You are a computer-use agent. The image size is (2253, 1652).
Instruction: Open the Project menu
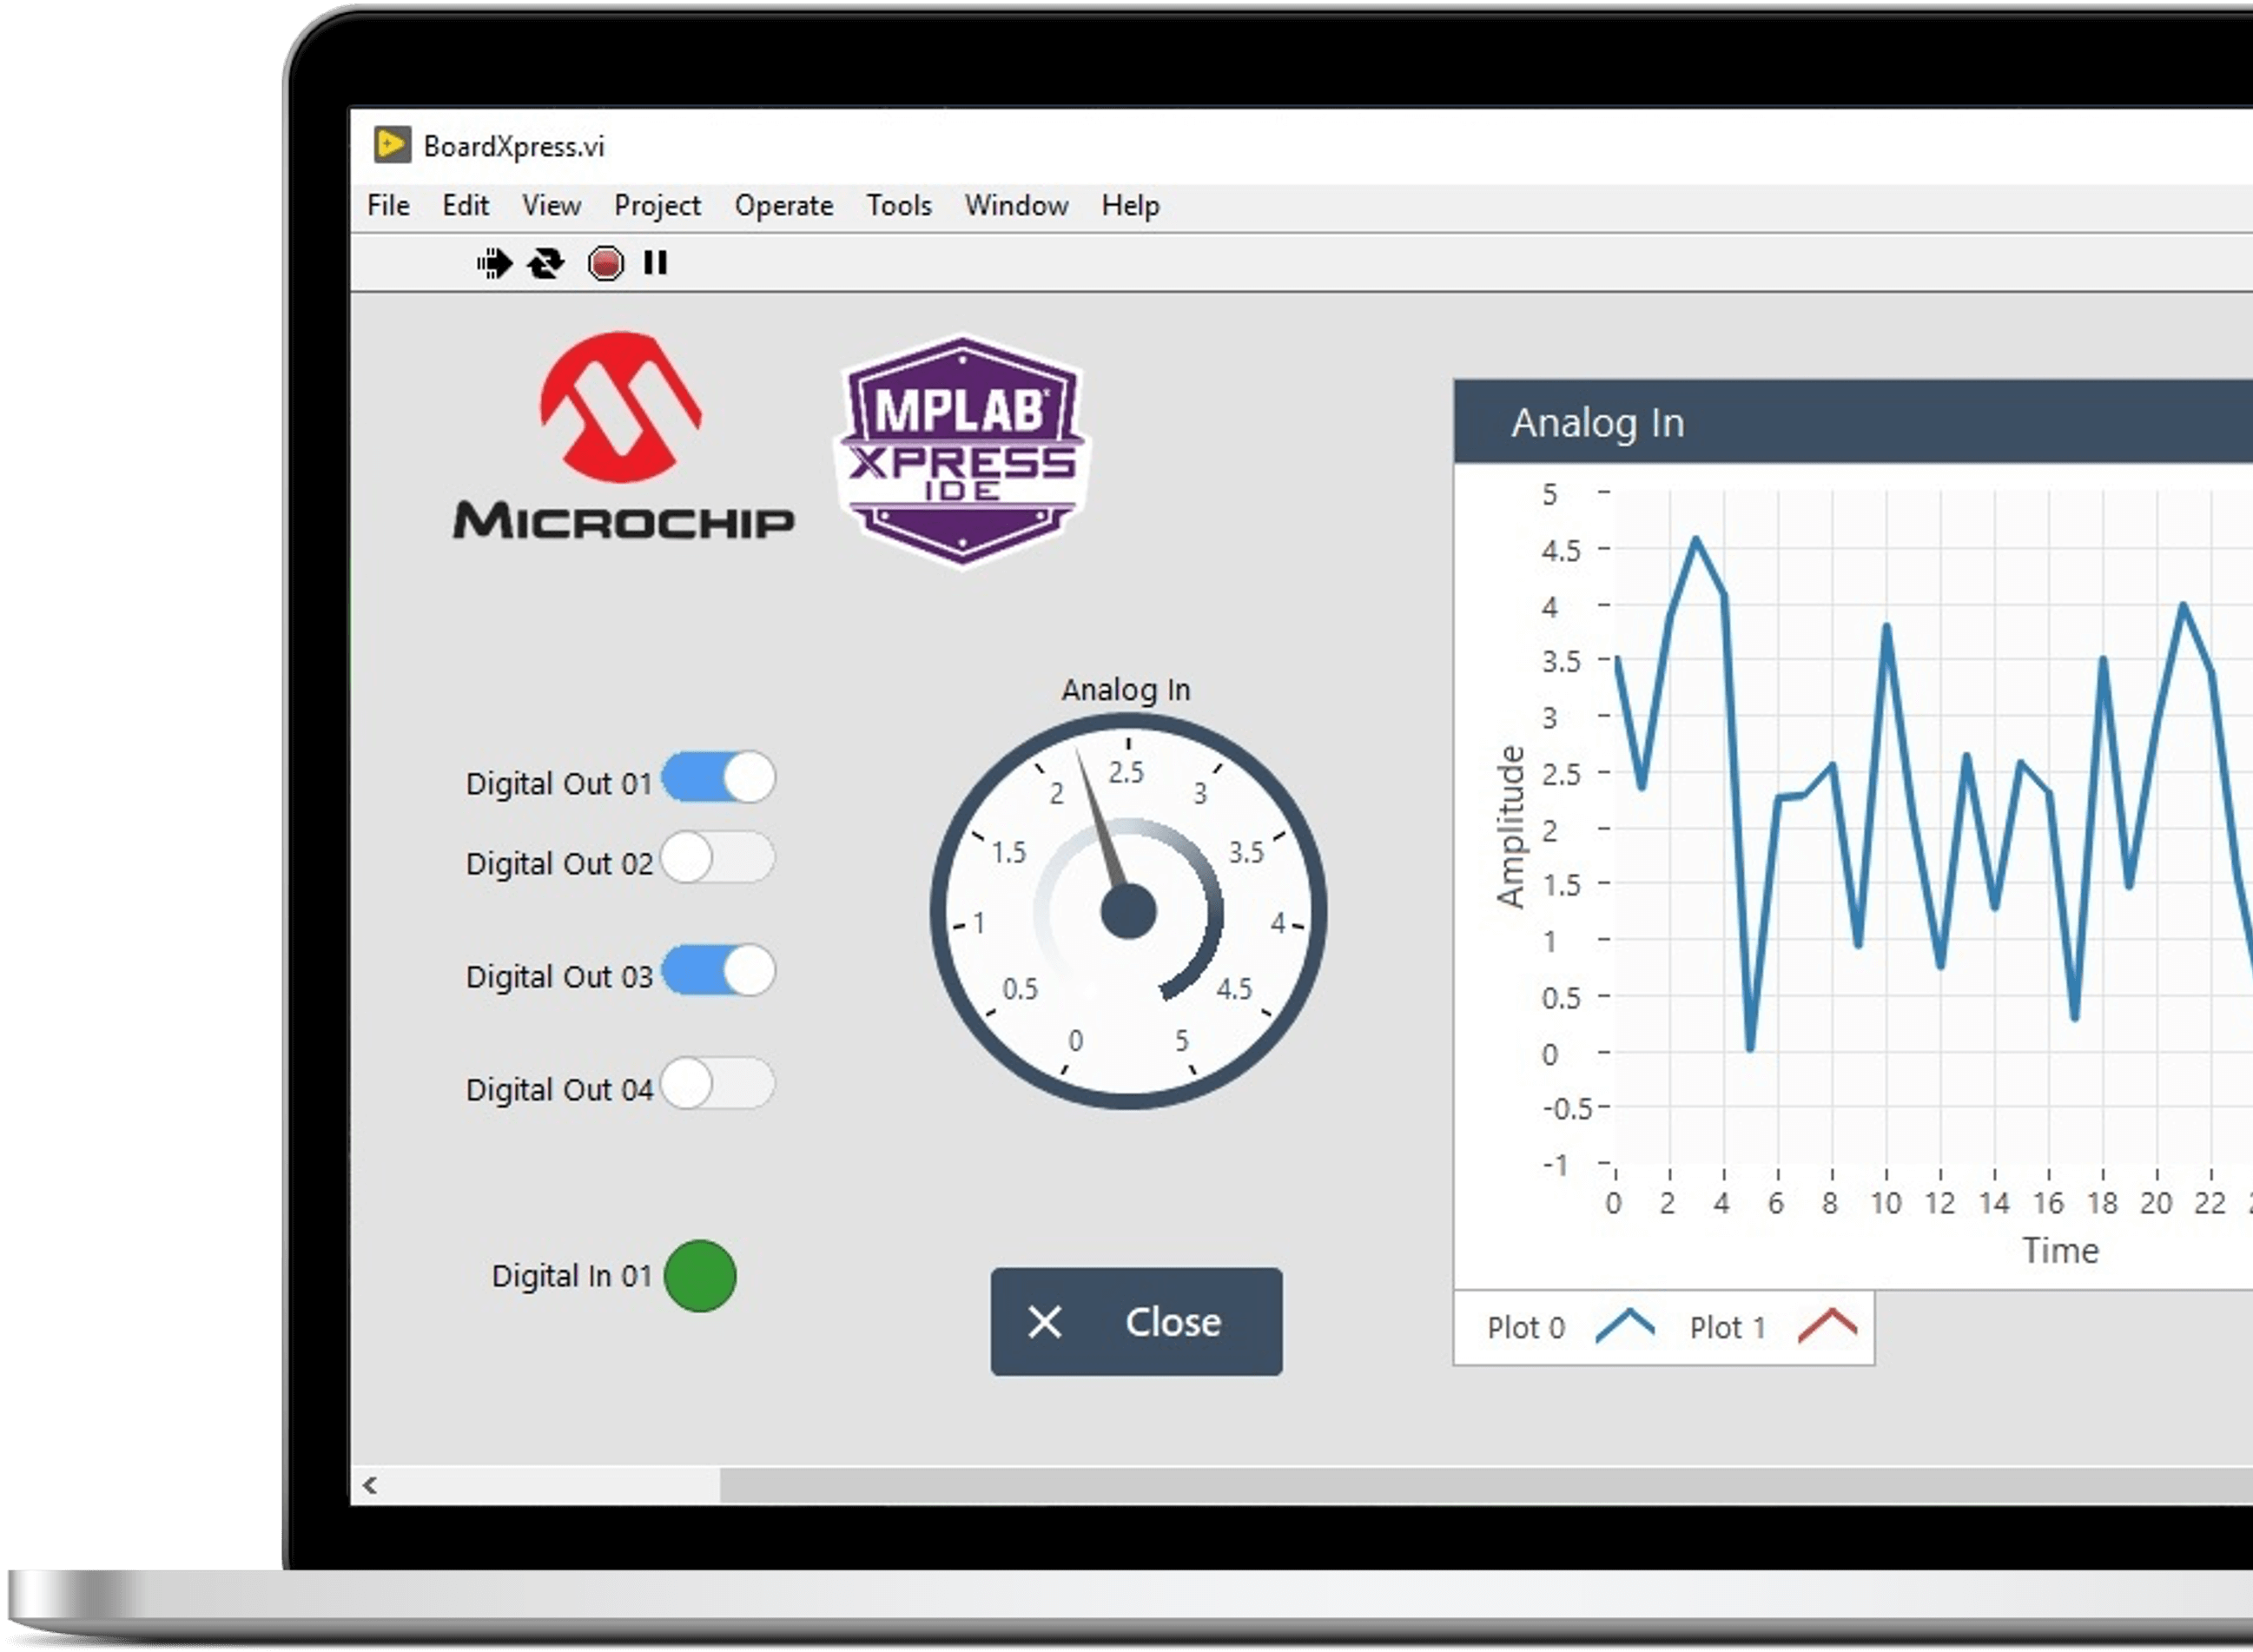click(x=657, y=205)
